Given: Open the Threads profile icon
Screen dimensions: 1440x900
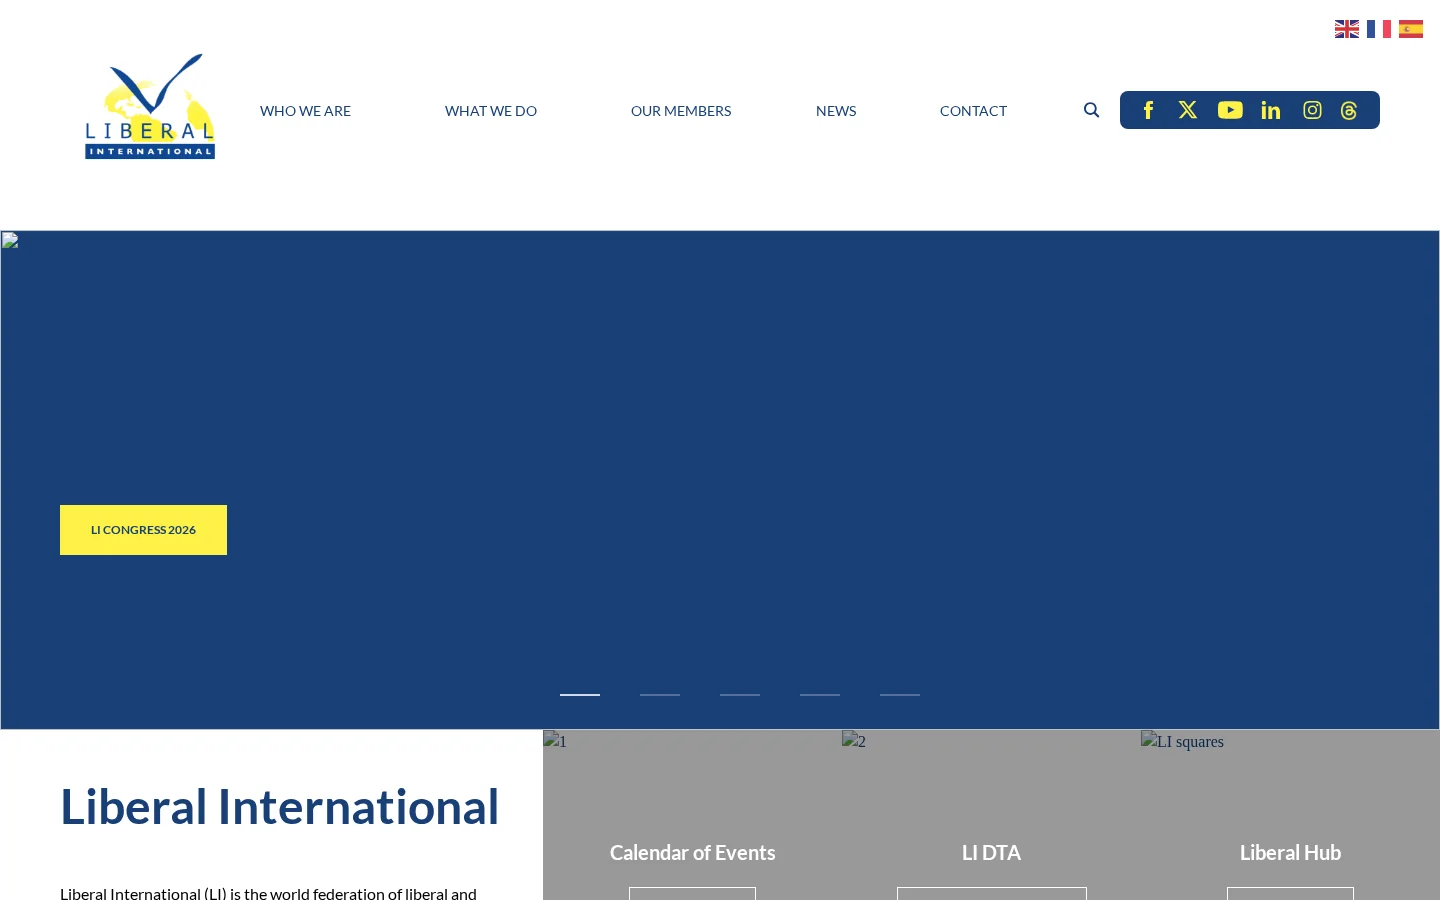Looking at the screenshot, I should point(1349,110).
